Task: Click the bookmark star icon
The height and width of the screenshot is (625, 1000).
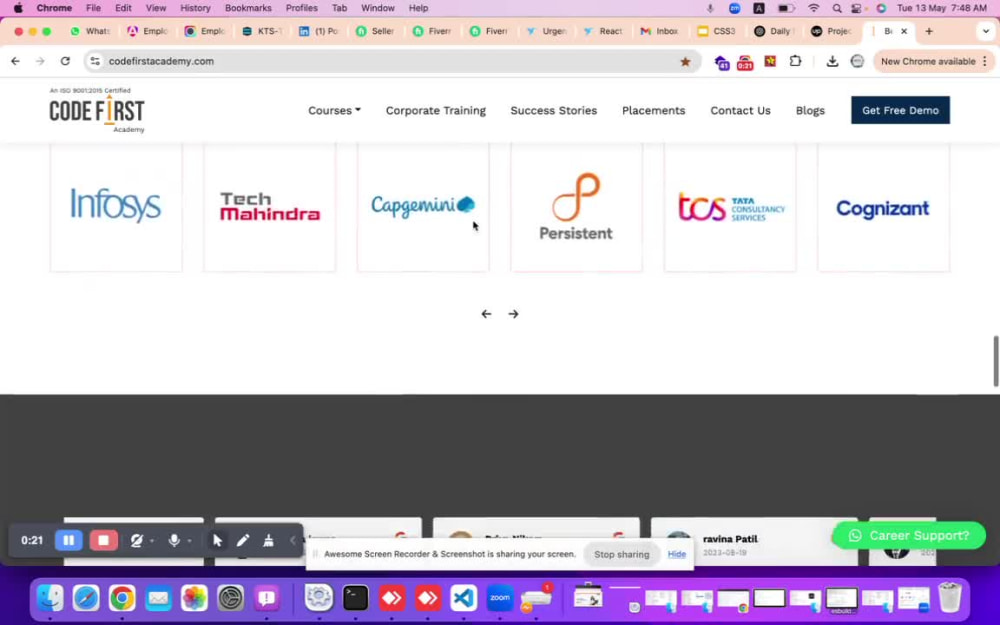Action: (x=685, y=61)
